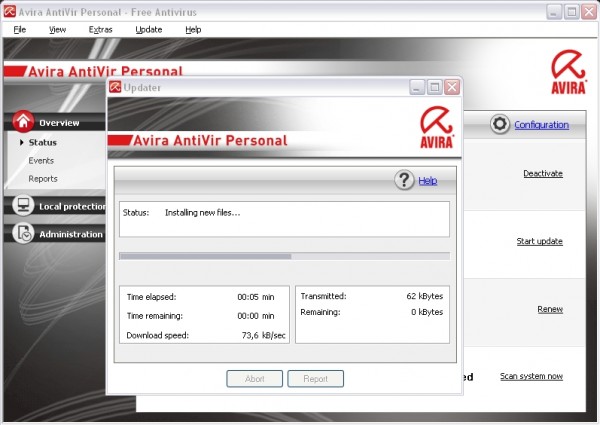
Task: Close the main Avira AntiVir window
Action: coord(589,12)
